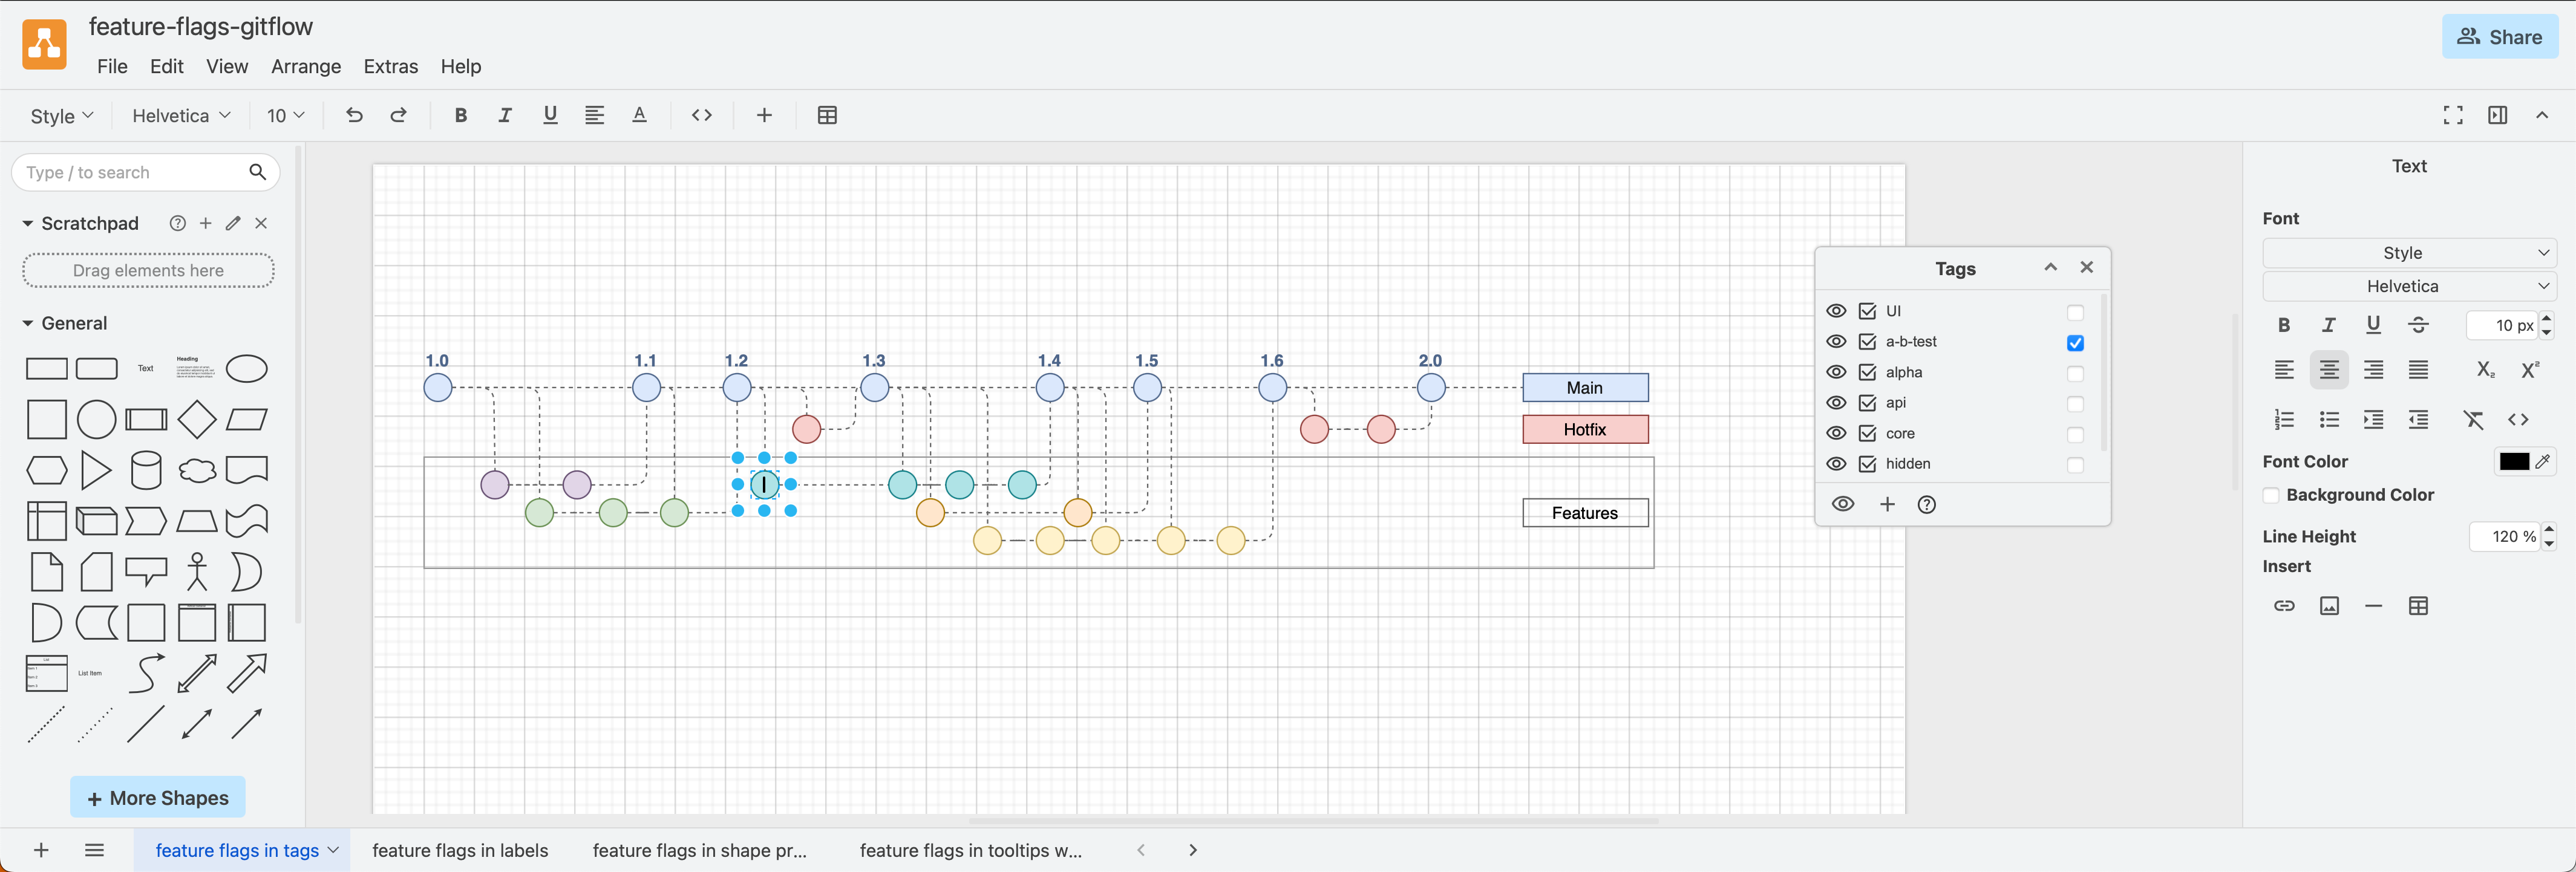Apply italic style from the toolbar
2576x872 pixels.
click(x=505, y=115)
